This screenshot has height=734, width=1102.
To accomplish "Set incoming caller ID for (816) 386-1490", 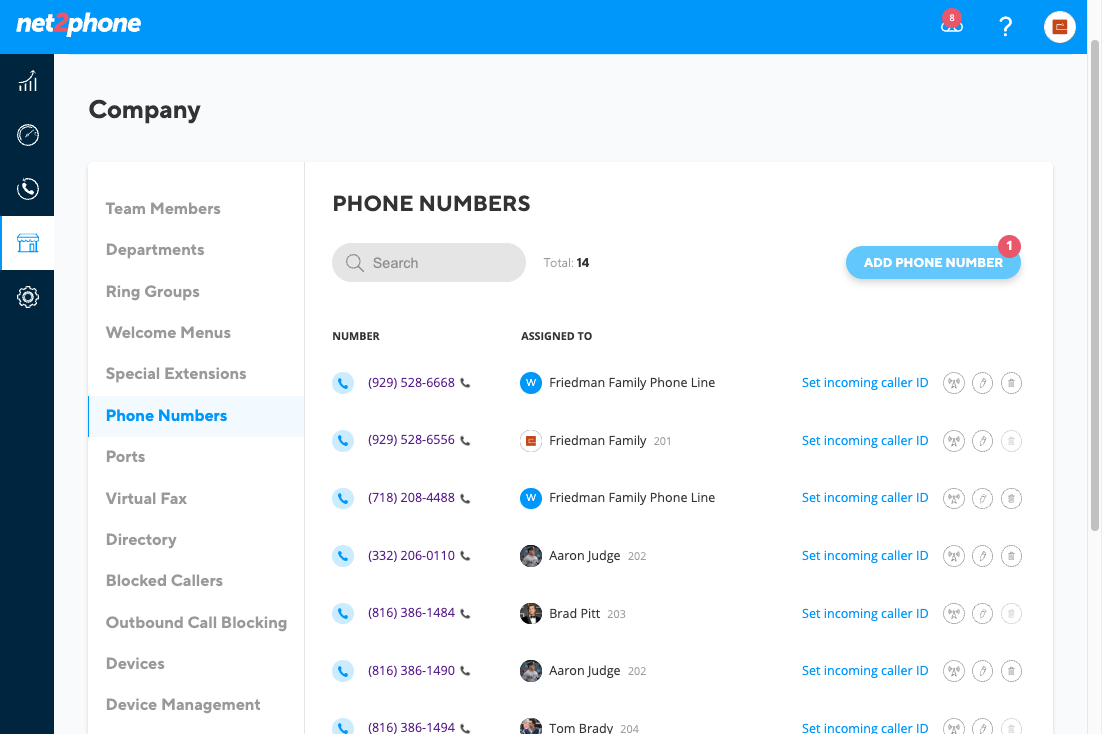I will click(864, 671).
